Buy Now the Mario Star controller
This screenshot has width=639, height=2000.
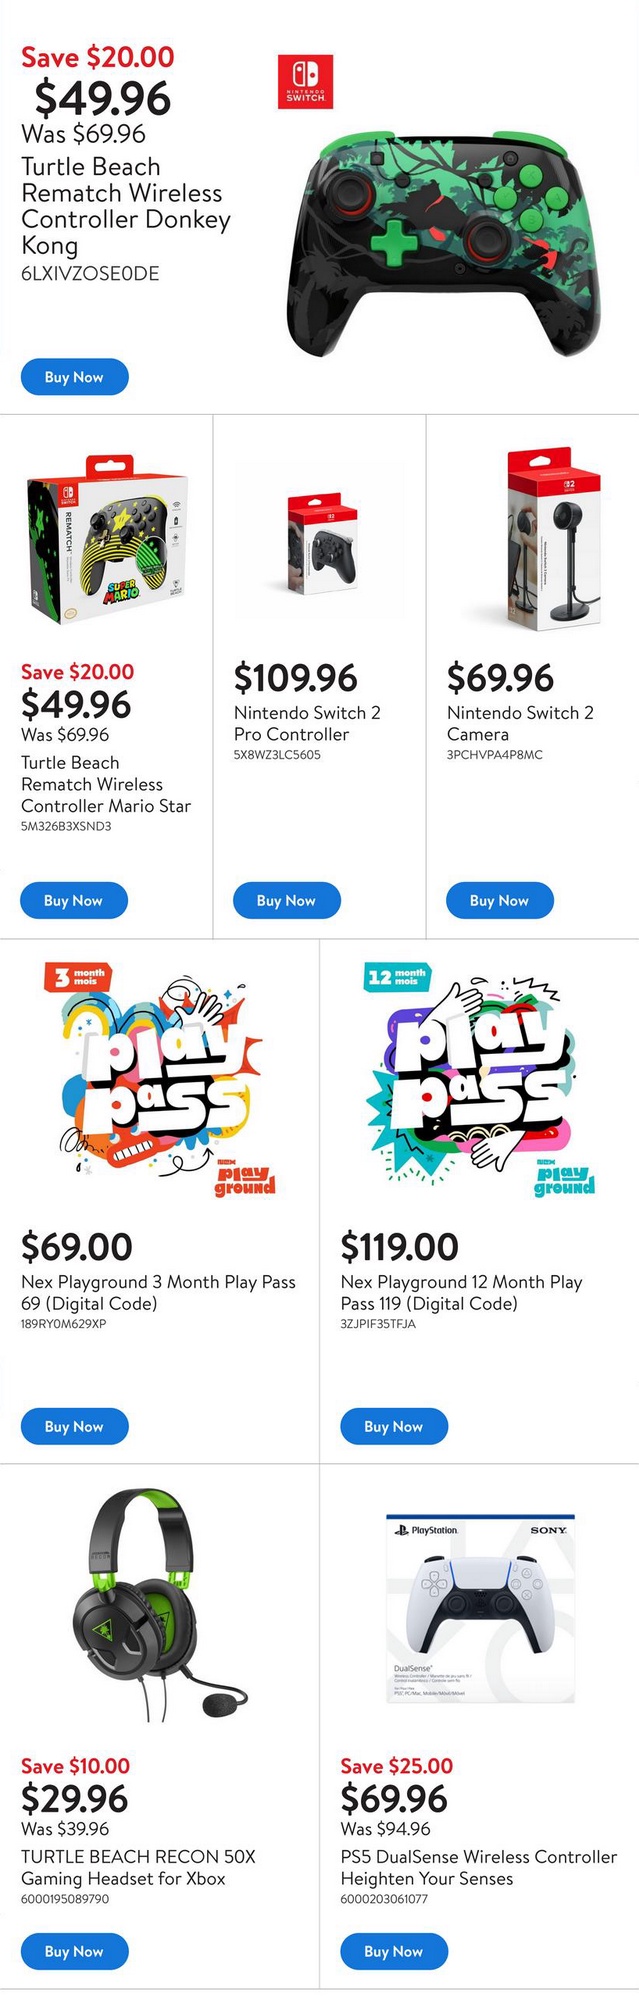coord(74,900)
